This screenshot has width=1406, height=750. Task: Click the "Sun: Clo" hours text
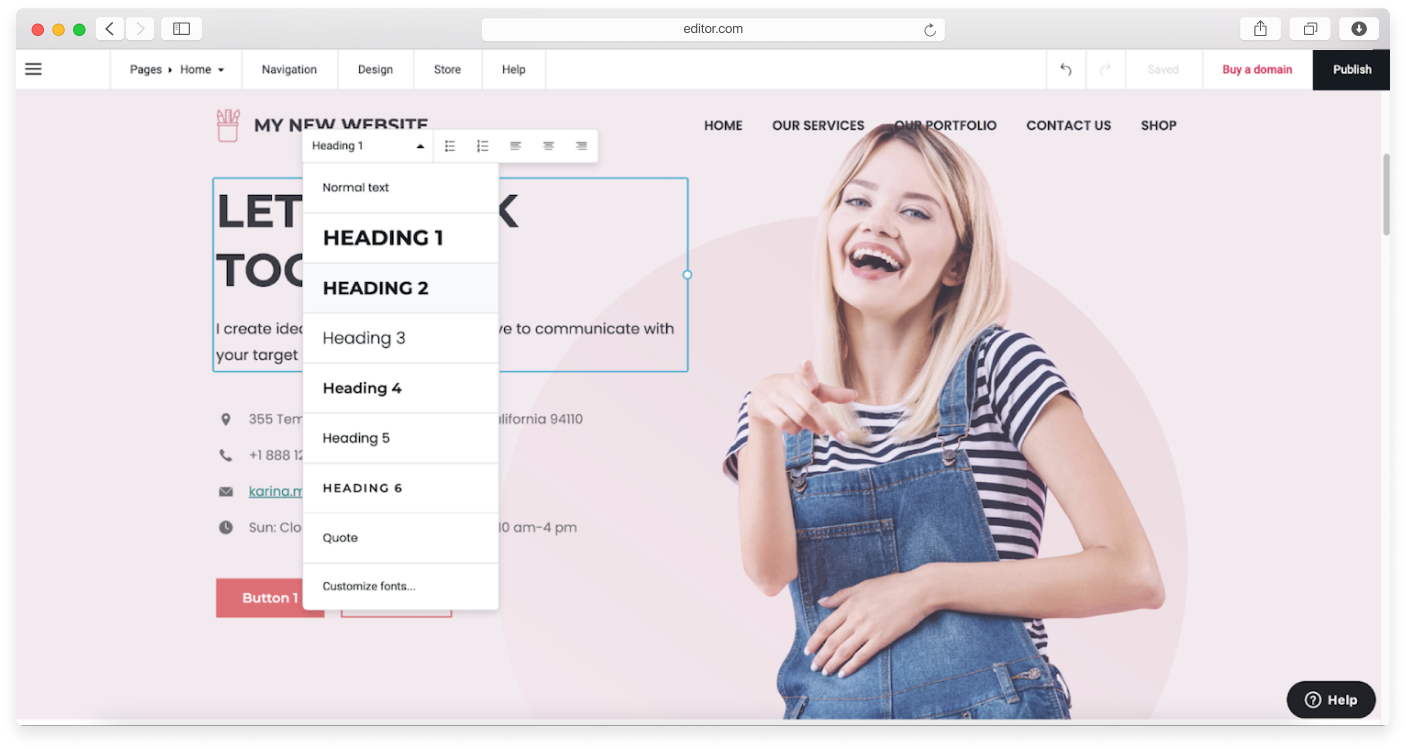tap(276, 527)
